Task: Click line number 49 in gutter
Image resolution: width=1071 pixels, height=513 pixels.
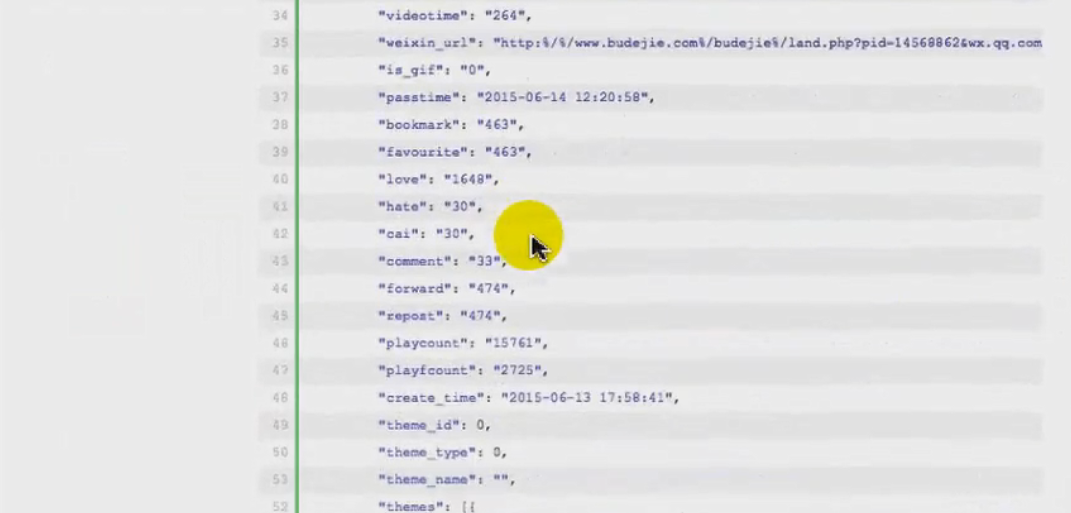Action: 280,425
